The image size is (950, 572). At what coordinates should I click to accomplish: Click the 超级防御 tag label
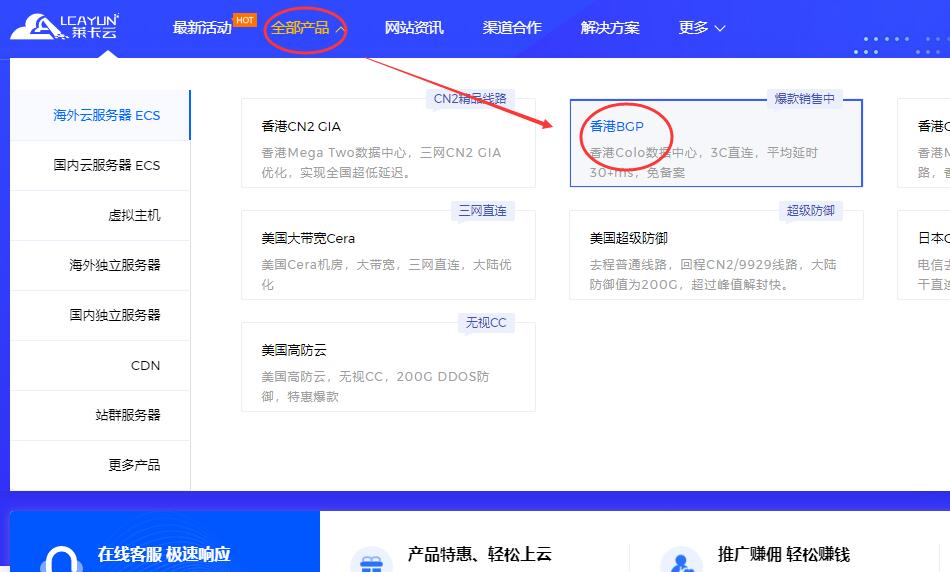811,210
